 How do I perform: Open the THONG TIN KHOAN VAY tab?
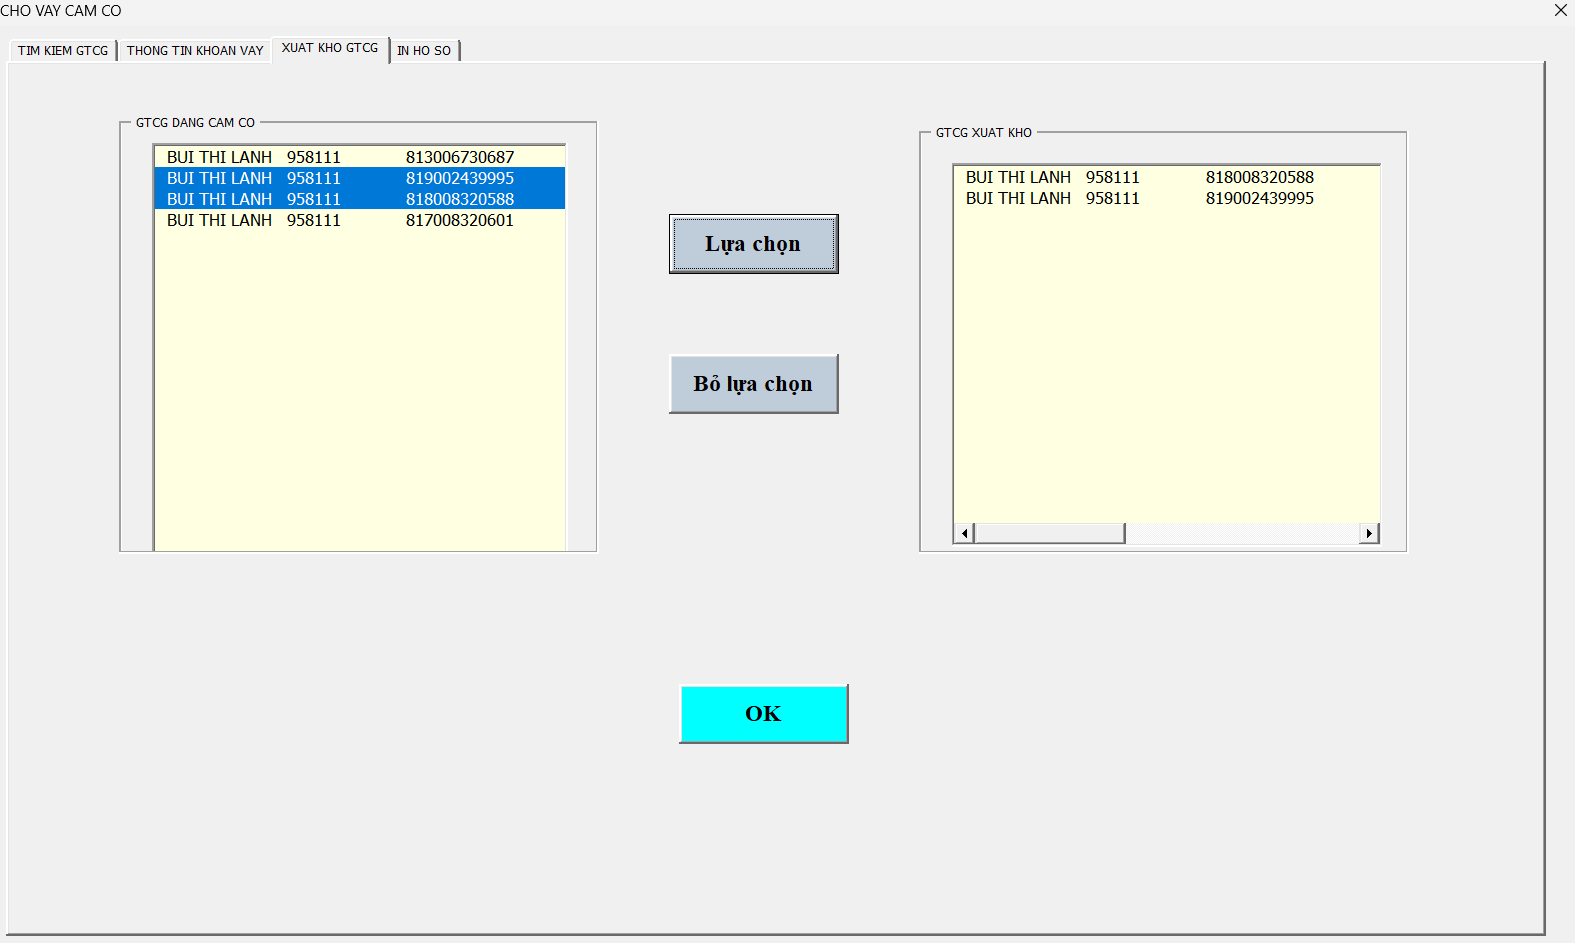(x=195, y=50)
